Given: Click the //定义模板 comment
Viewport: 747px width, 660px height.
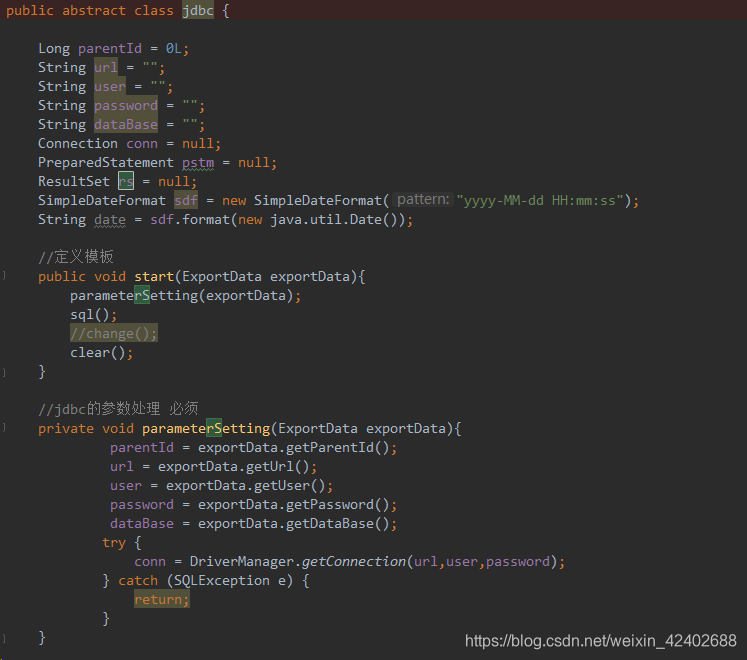Looking at the screenshot, I should click(x=76, y=256).
